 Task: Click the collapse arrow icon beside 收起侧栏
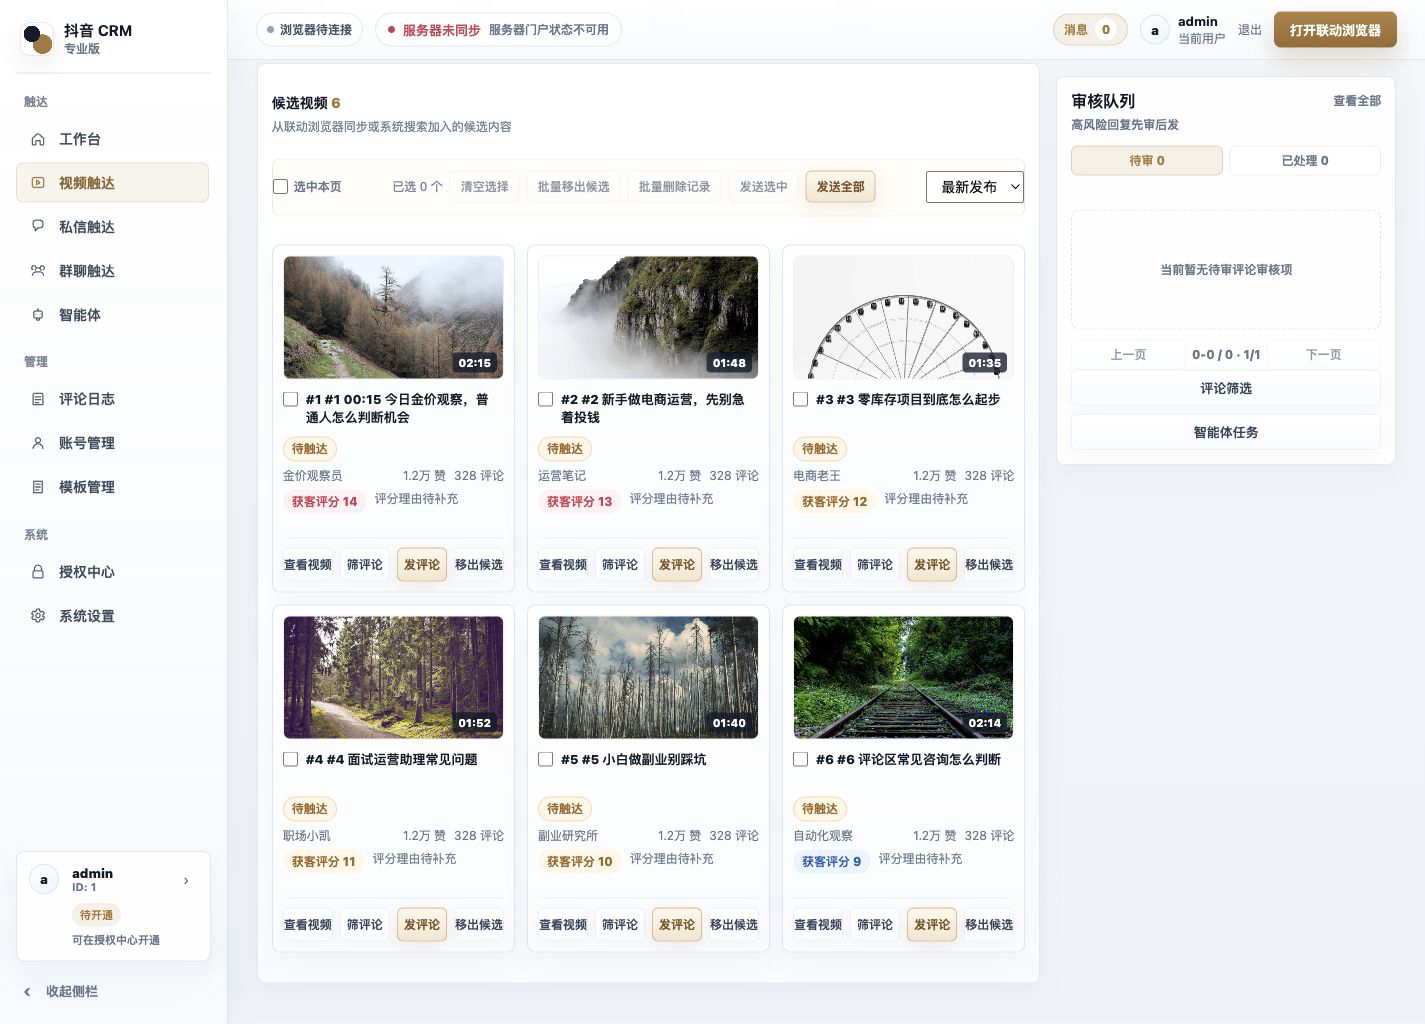click(27, 992)
